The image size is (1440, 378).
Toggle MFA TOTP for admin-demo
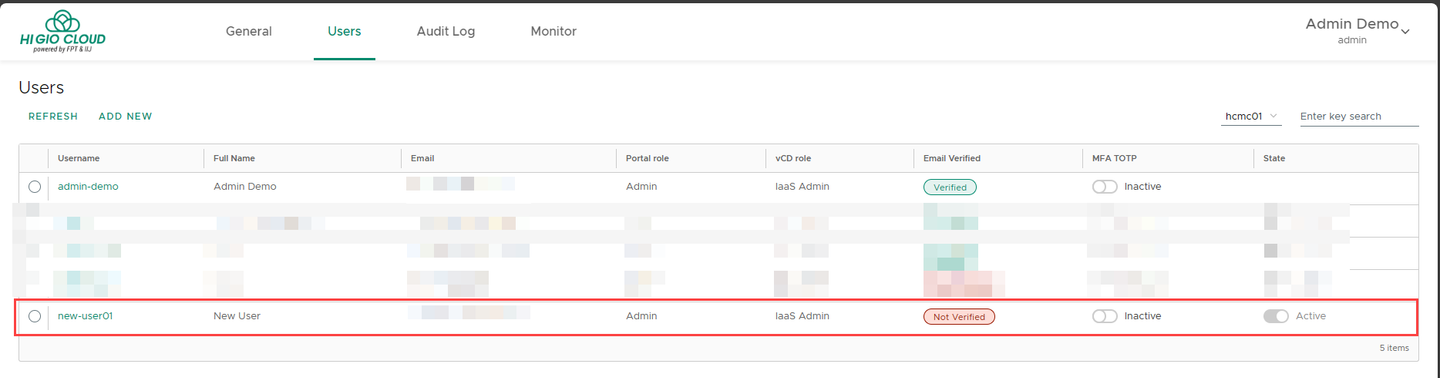1105,187
